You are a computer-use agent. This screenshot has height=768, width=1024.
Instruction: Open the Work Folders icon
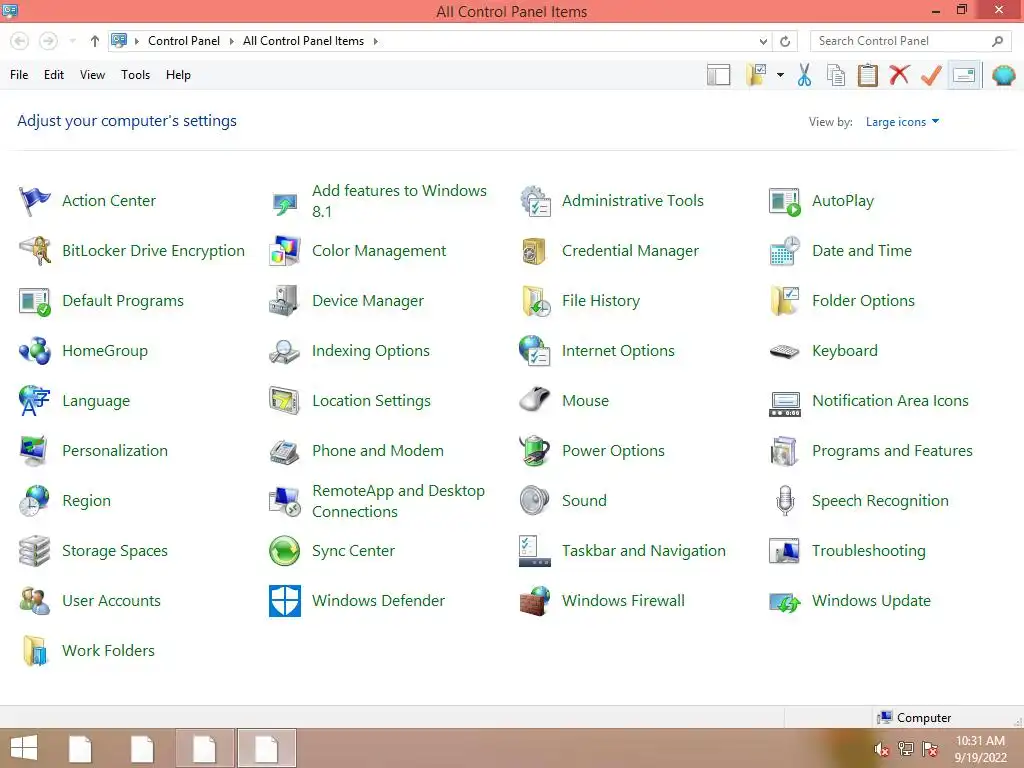click(35, 651)
